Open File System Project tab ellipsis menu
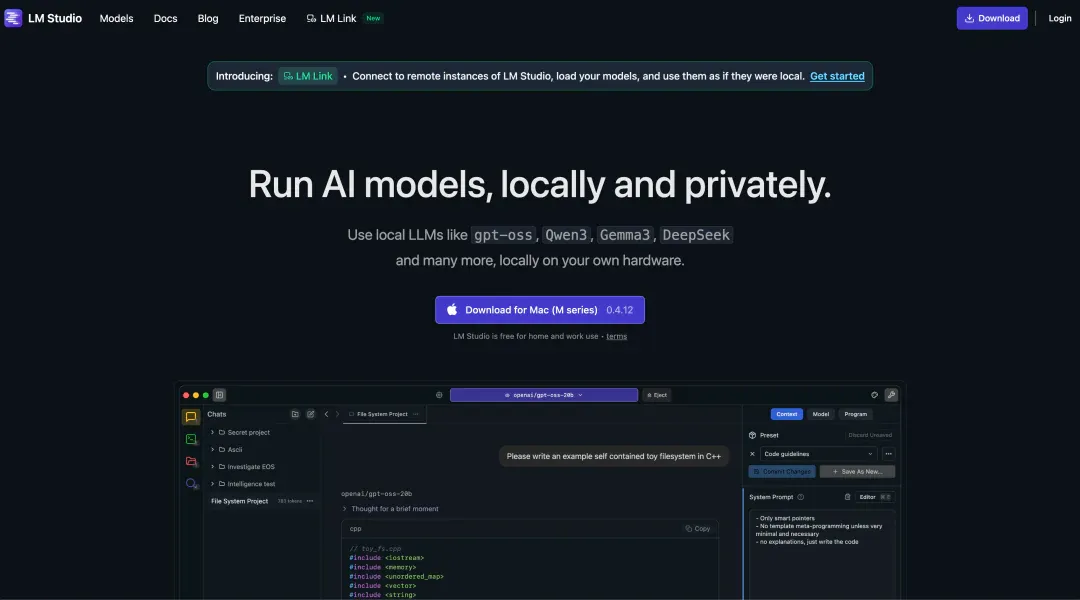 point(415,414)
